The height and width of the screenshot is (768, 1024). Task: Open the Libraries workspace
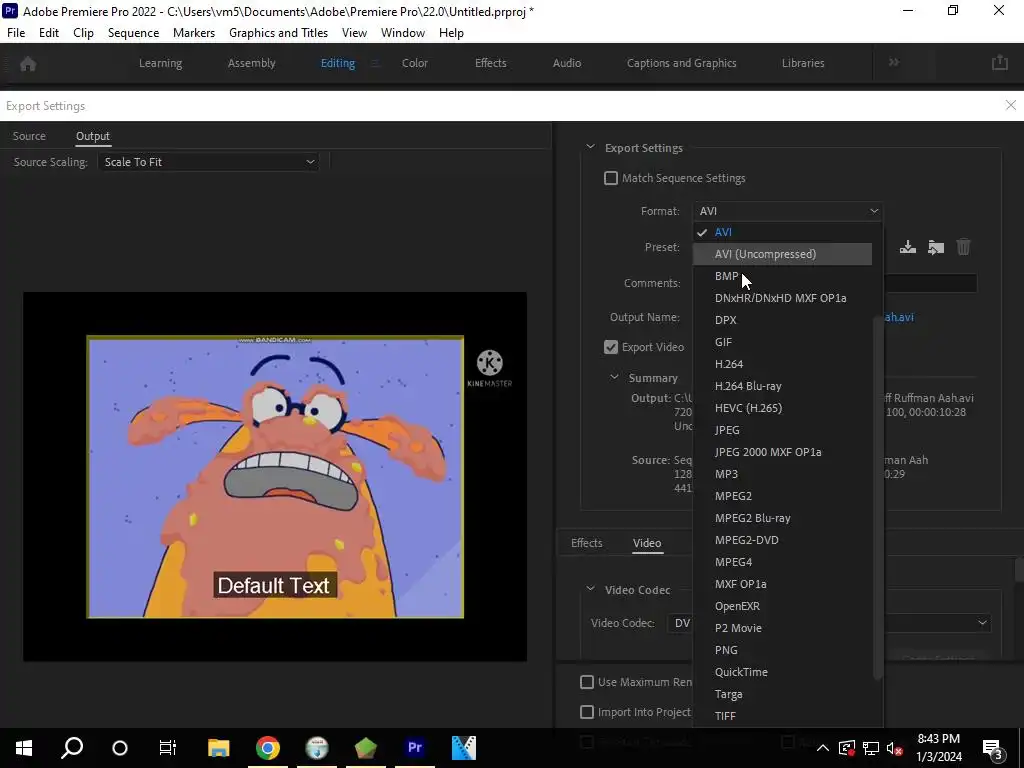[x=803, y=63]
